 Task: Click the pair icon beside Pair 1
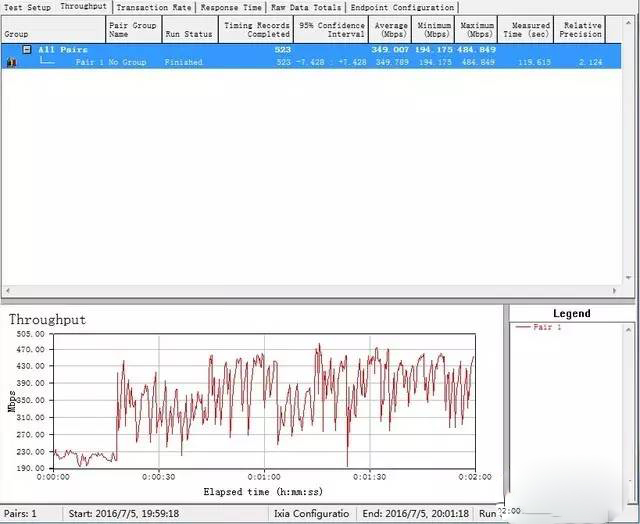[11, 62]
